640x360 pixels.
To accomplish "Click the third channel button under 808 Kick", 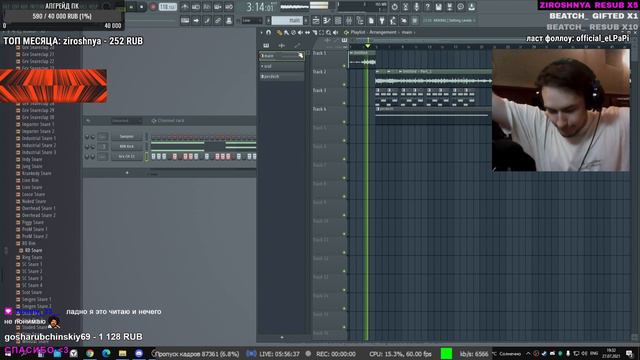I will pos(127,156).
